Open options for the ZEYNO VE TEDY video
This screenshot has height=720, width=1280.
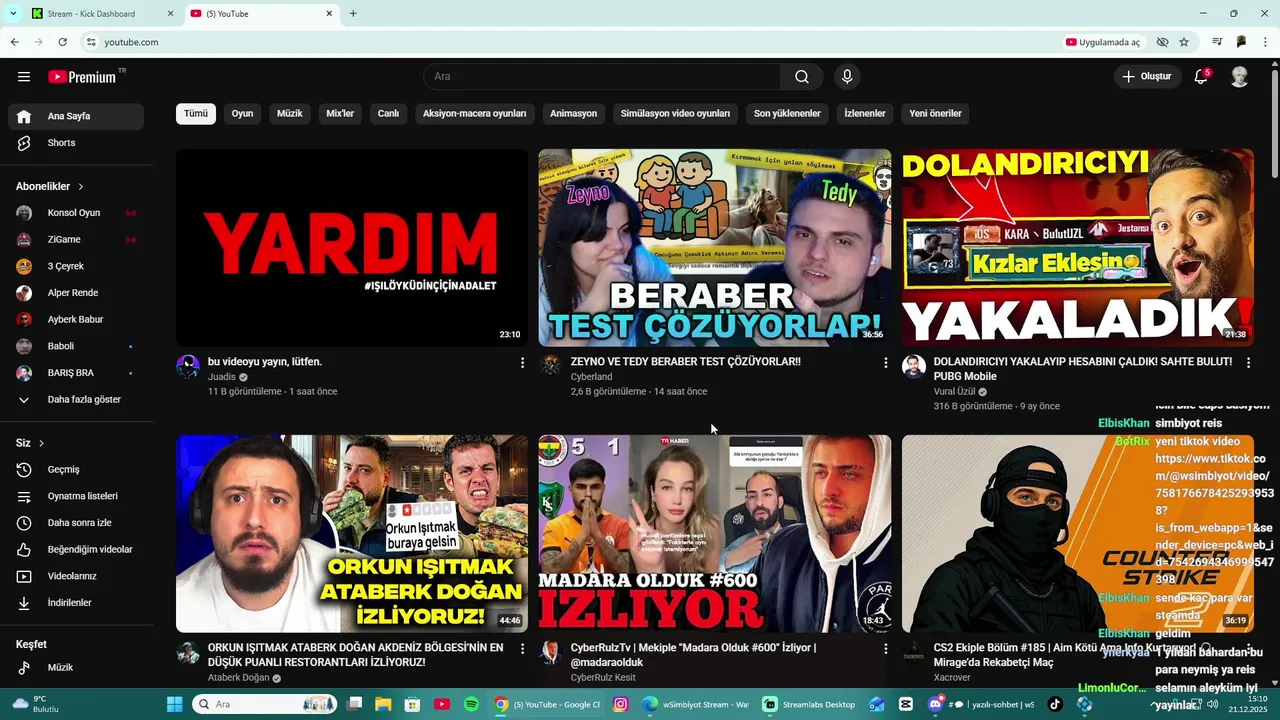point(885,363)
